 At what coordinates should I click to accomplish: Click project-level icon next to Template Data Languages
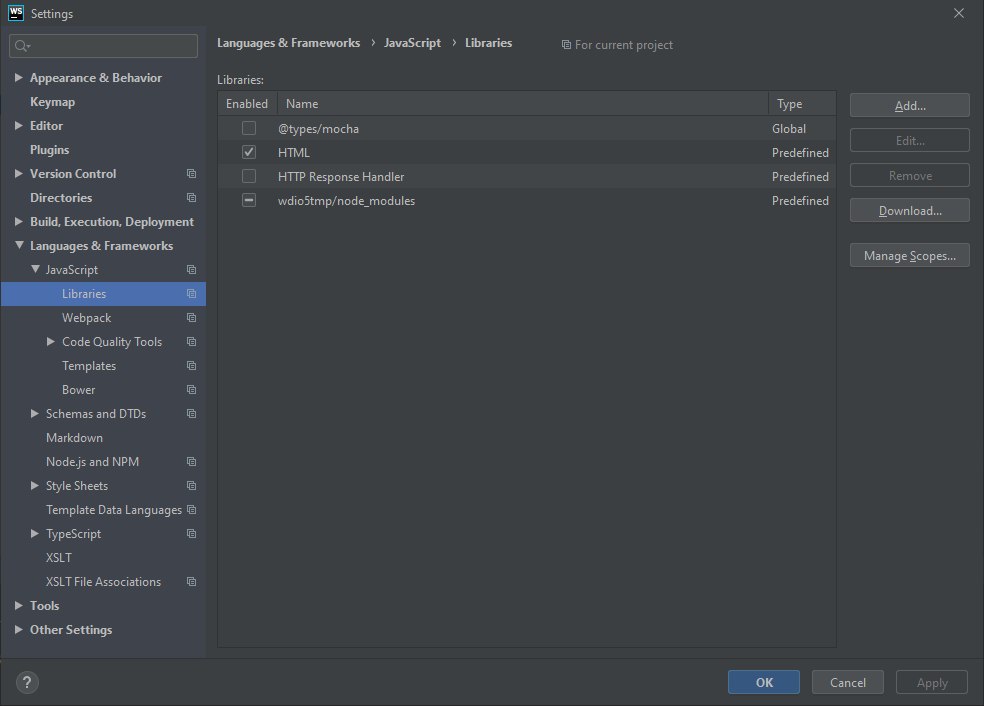coord(191,510)
